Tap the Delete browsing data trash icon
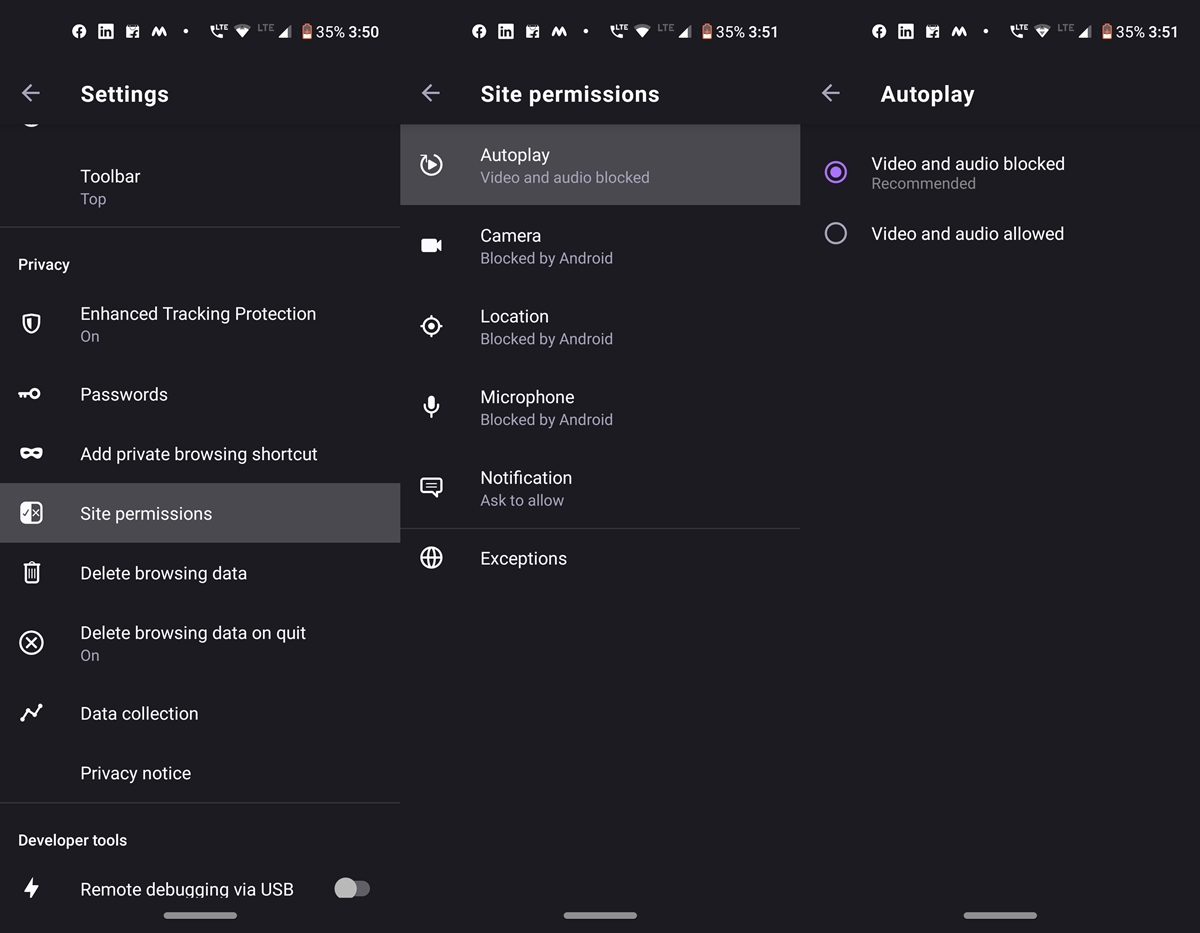 pyautogui.click(x=31, y=573)
